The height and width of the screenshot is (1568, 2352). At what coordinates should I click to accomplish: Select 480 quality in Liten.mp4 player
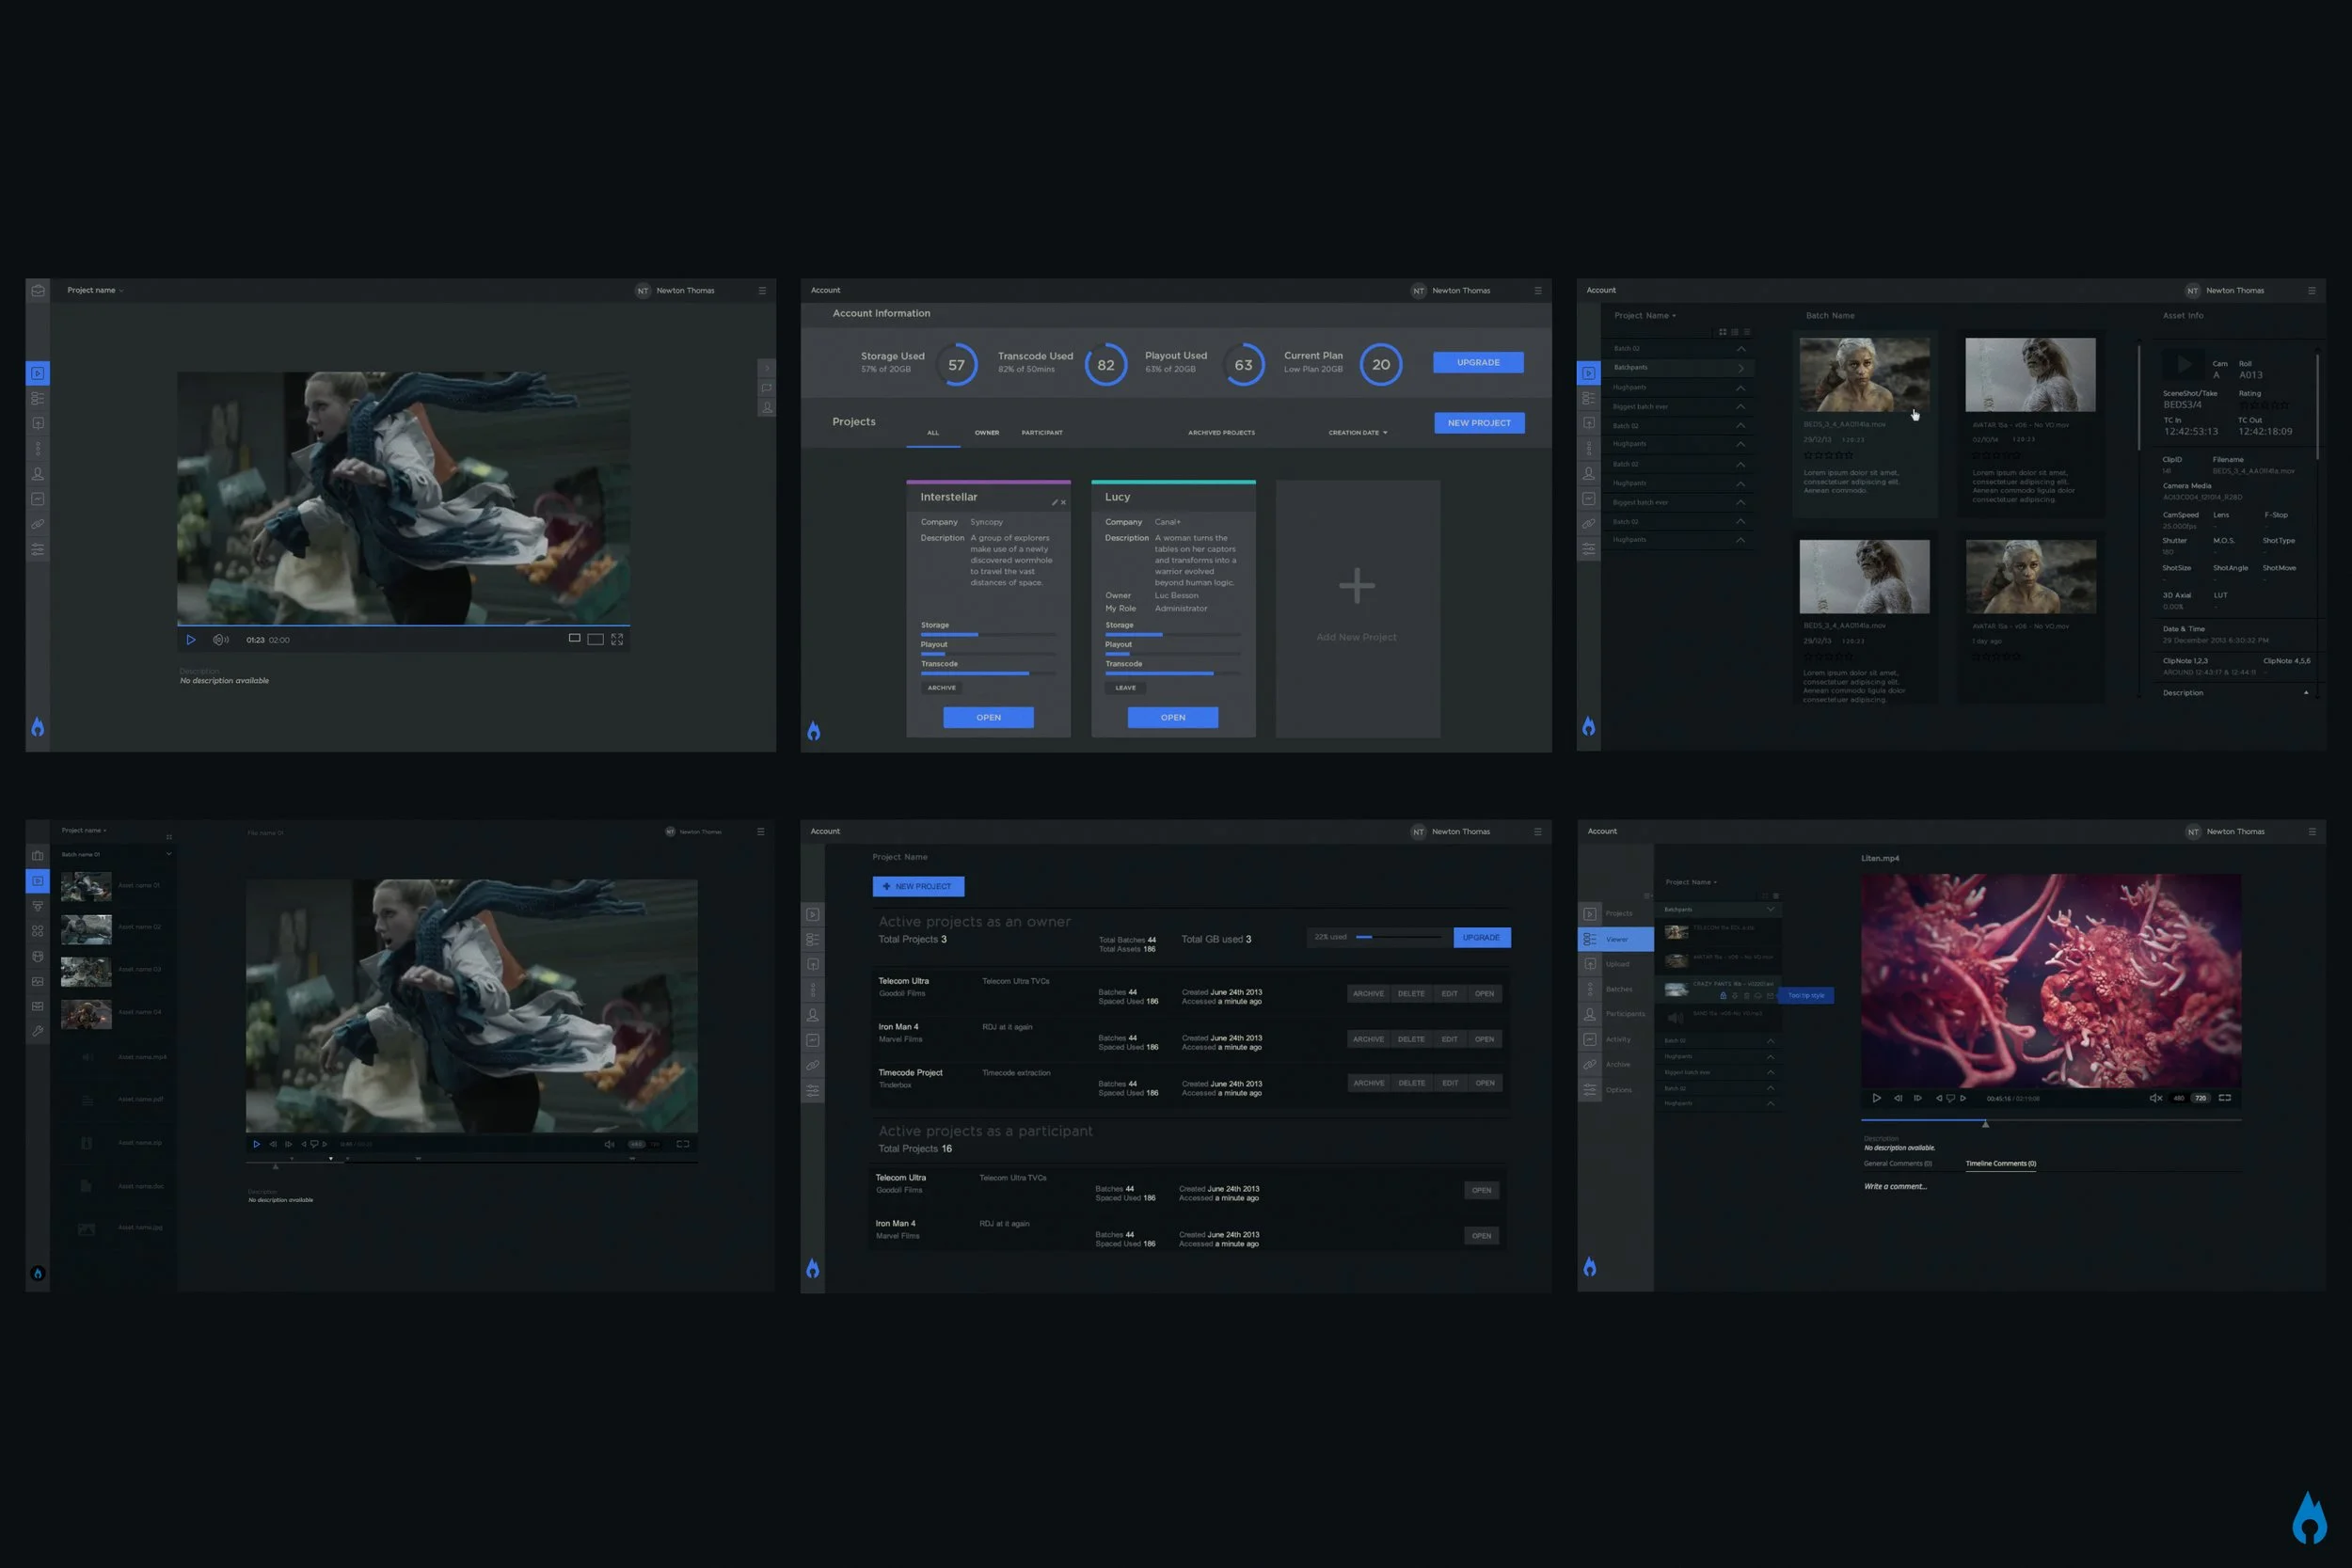[x=2178, y=1098]
